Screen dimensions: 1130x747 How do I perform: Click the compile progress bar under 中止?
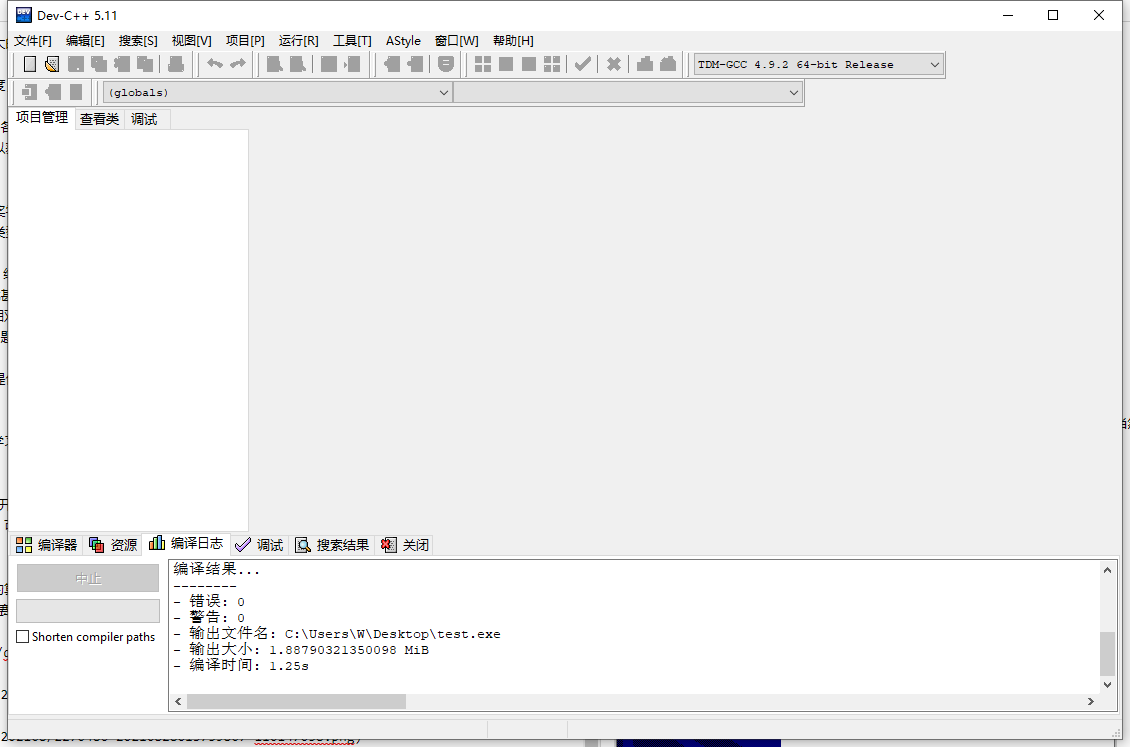(88, 611)
